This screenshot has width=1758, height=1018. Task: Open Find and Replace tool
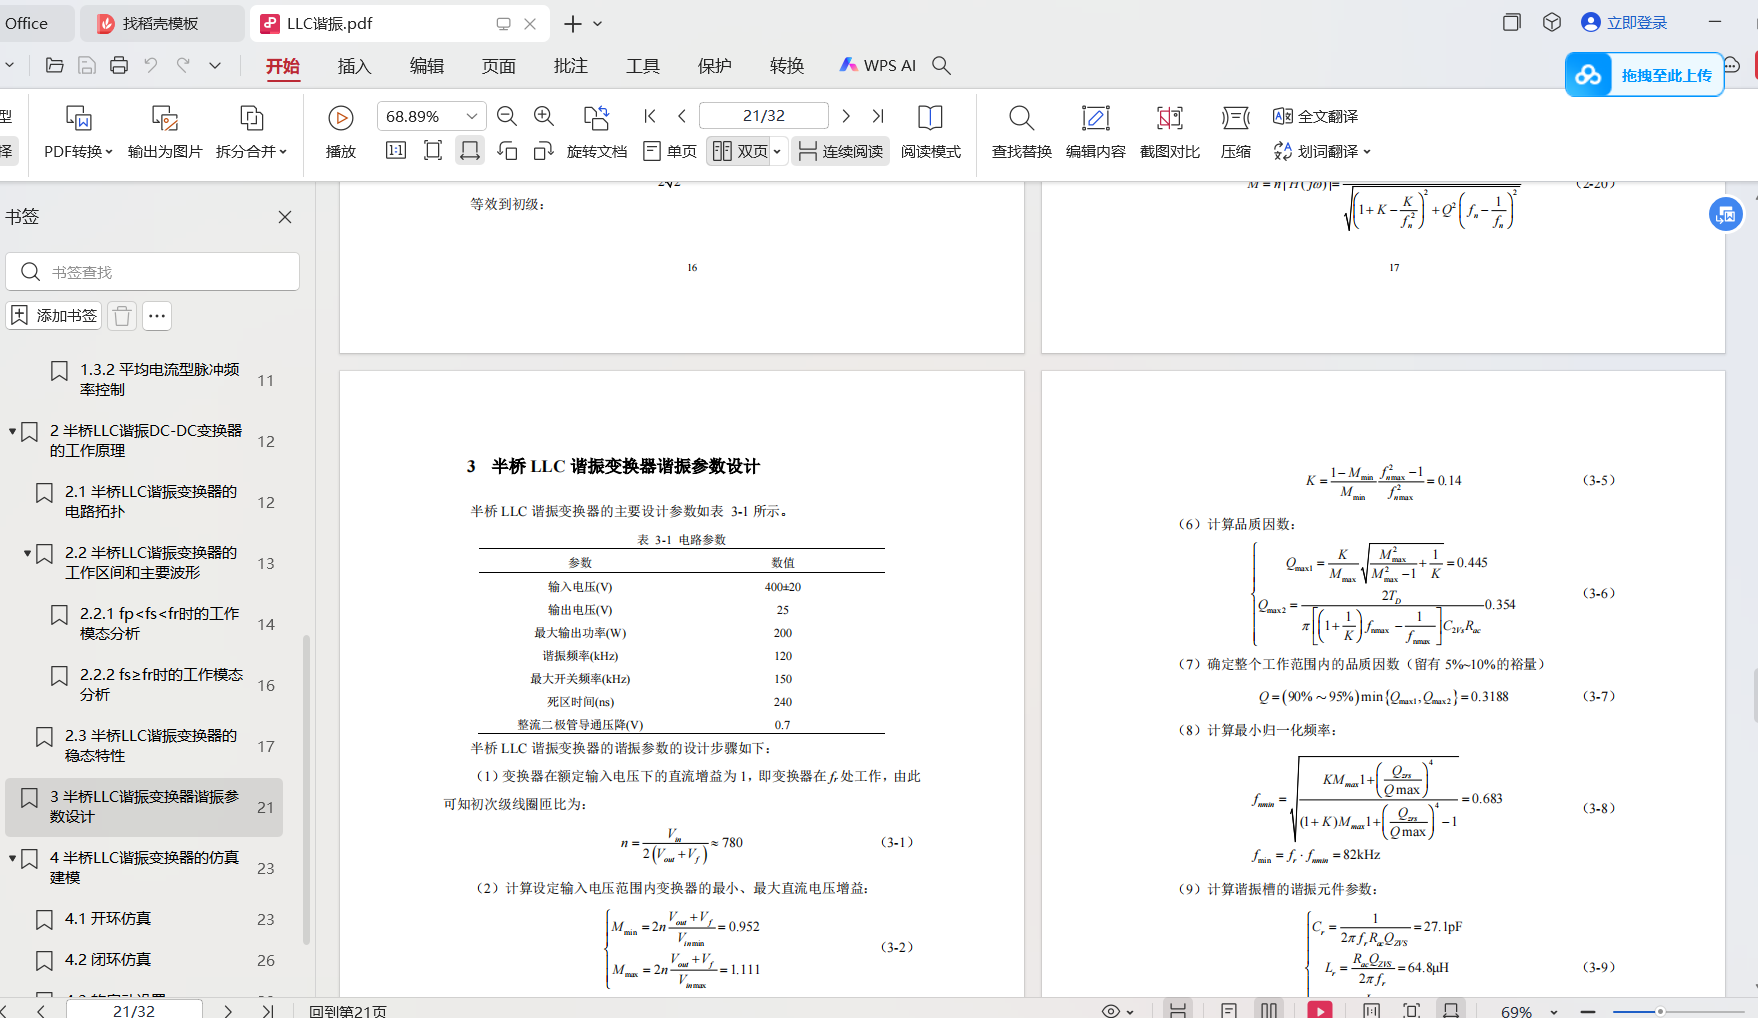pos(1021,132)
